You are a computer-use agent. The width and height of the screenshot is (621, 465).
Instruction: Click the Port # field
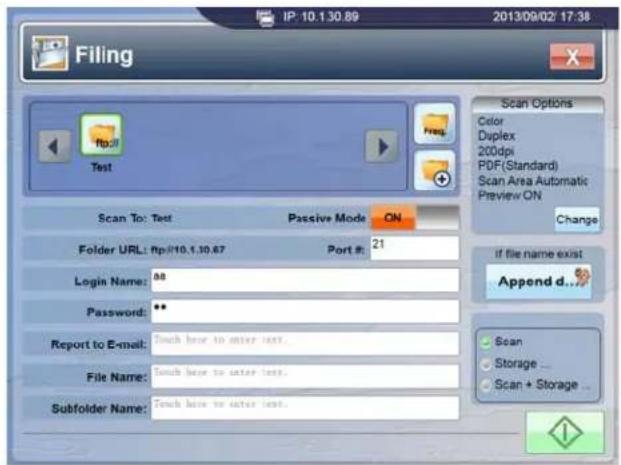[415, 248]
